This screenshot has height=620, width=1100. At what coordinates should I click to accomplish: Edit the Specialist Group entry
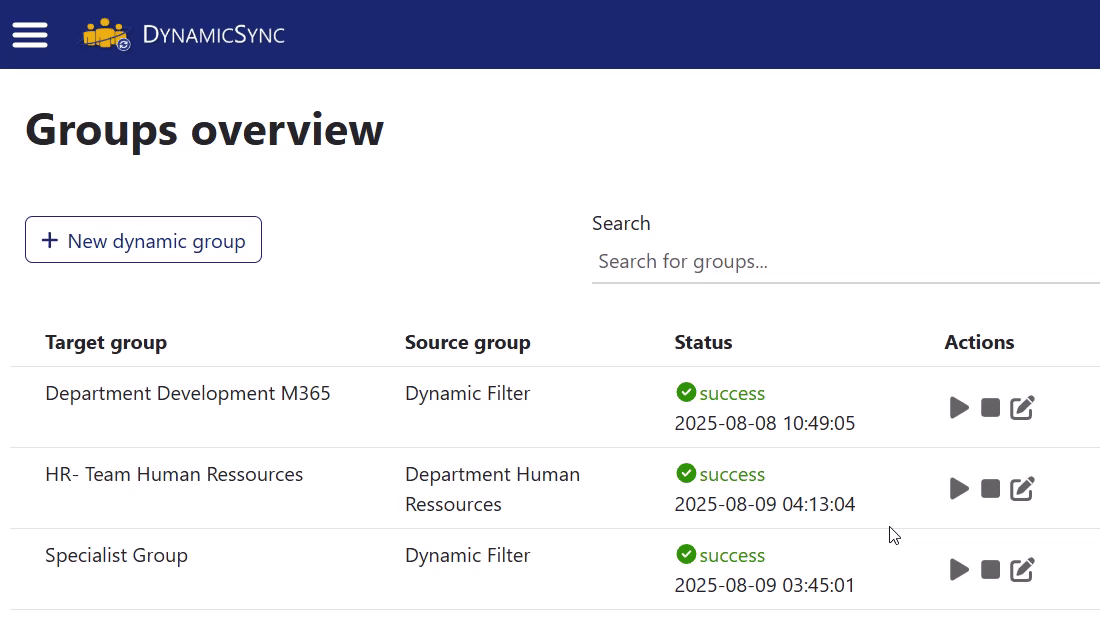(1022, 569)
